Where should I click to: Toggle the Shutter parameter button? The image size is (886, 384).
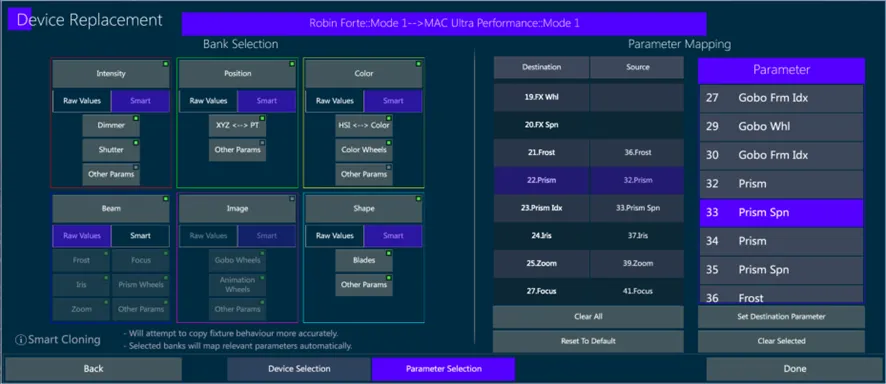click(x=111, y=150)
